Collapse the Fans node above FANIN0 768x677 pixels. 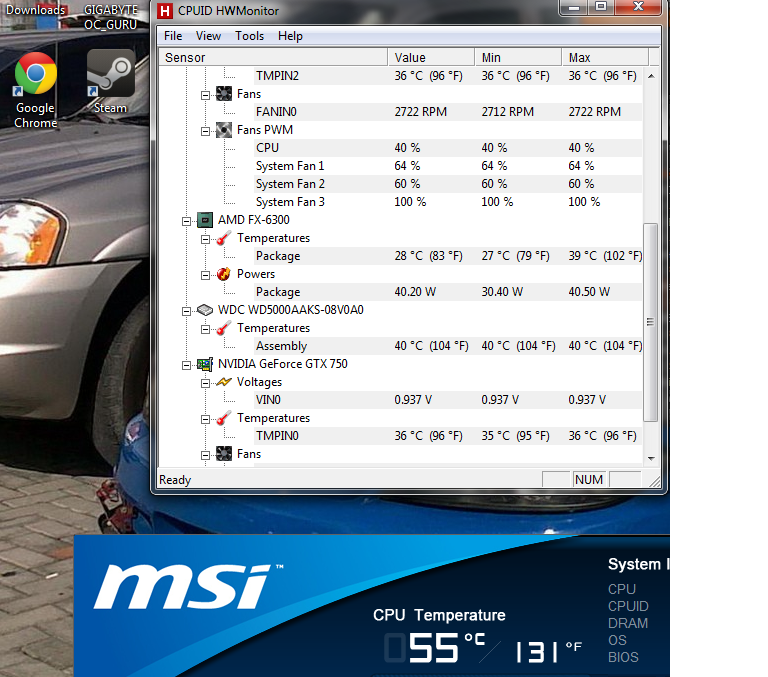click(205, 95)
